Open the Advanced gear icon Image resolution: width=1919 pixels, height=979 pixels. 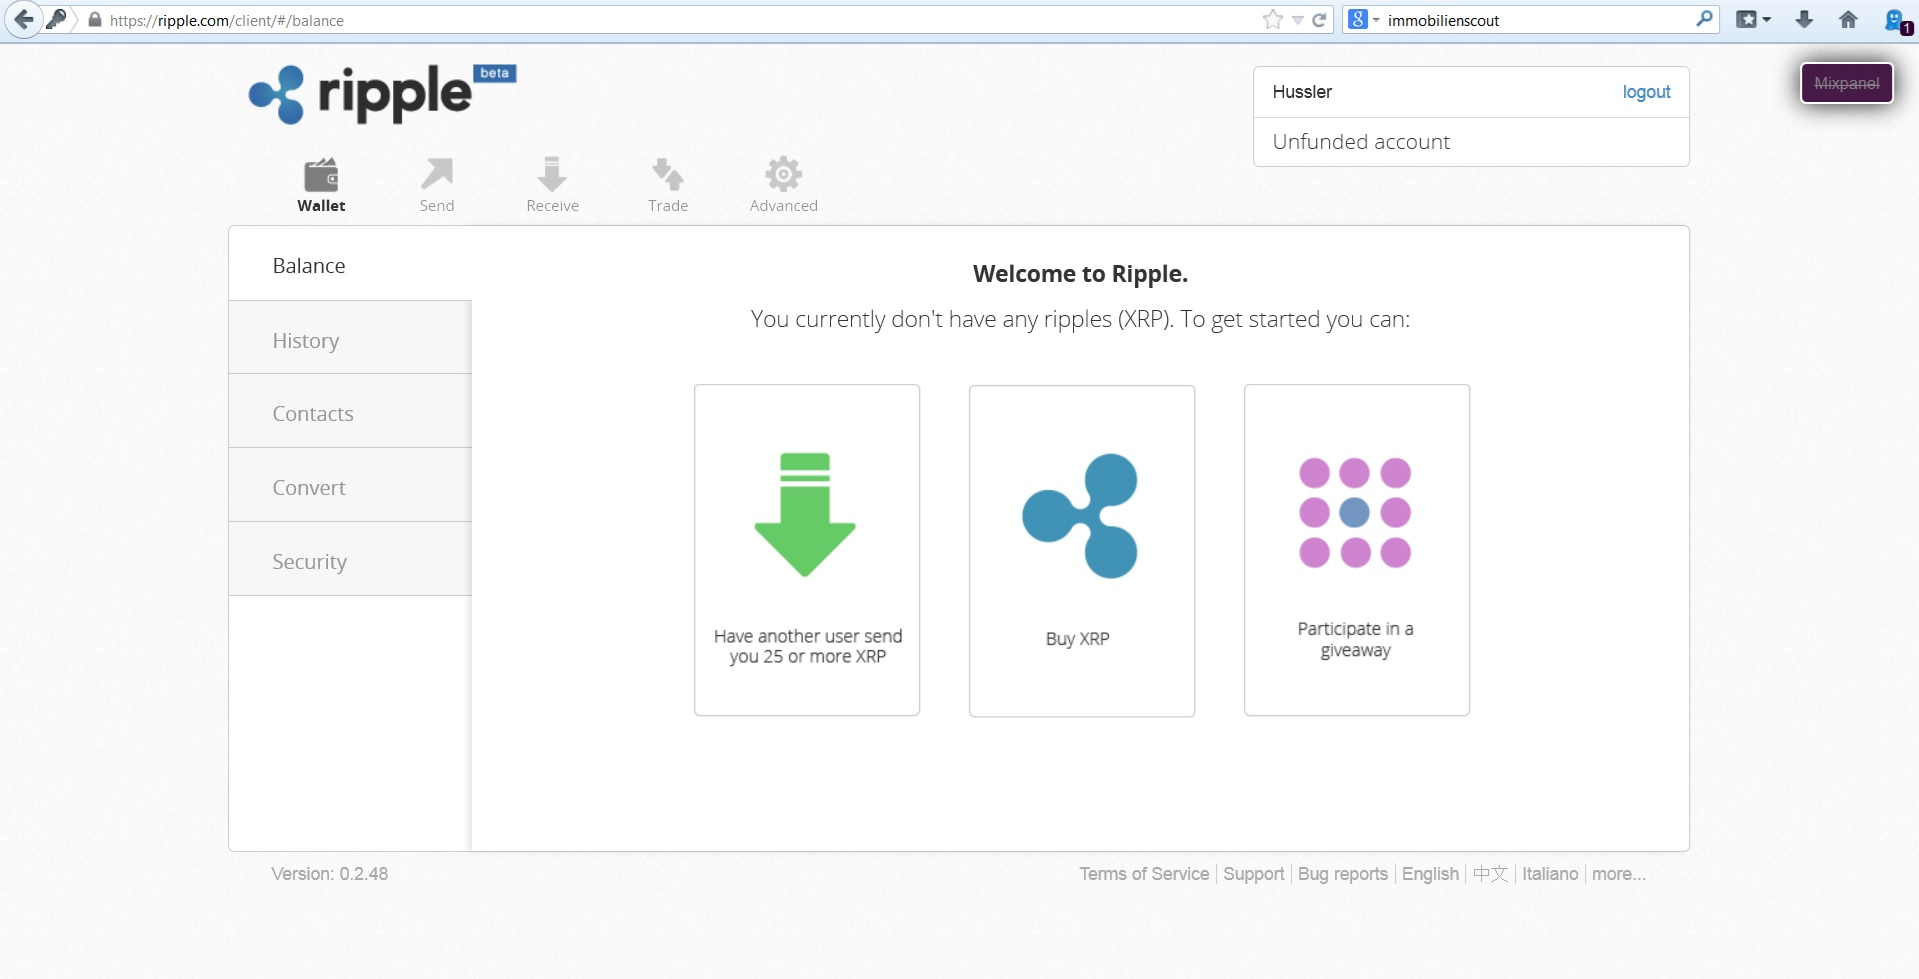point(784,174)
